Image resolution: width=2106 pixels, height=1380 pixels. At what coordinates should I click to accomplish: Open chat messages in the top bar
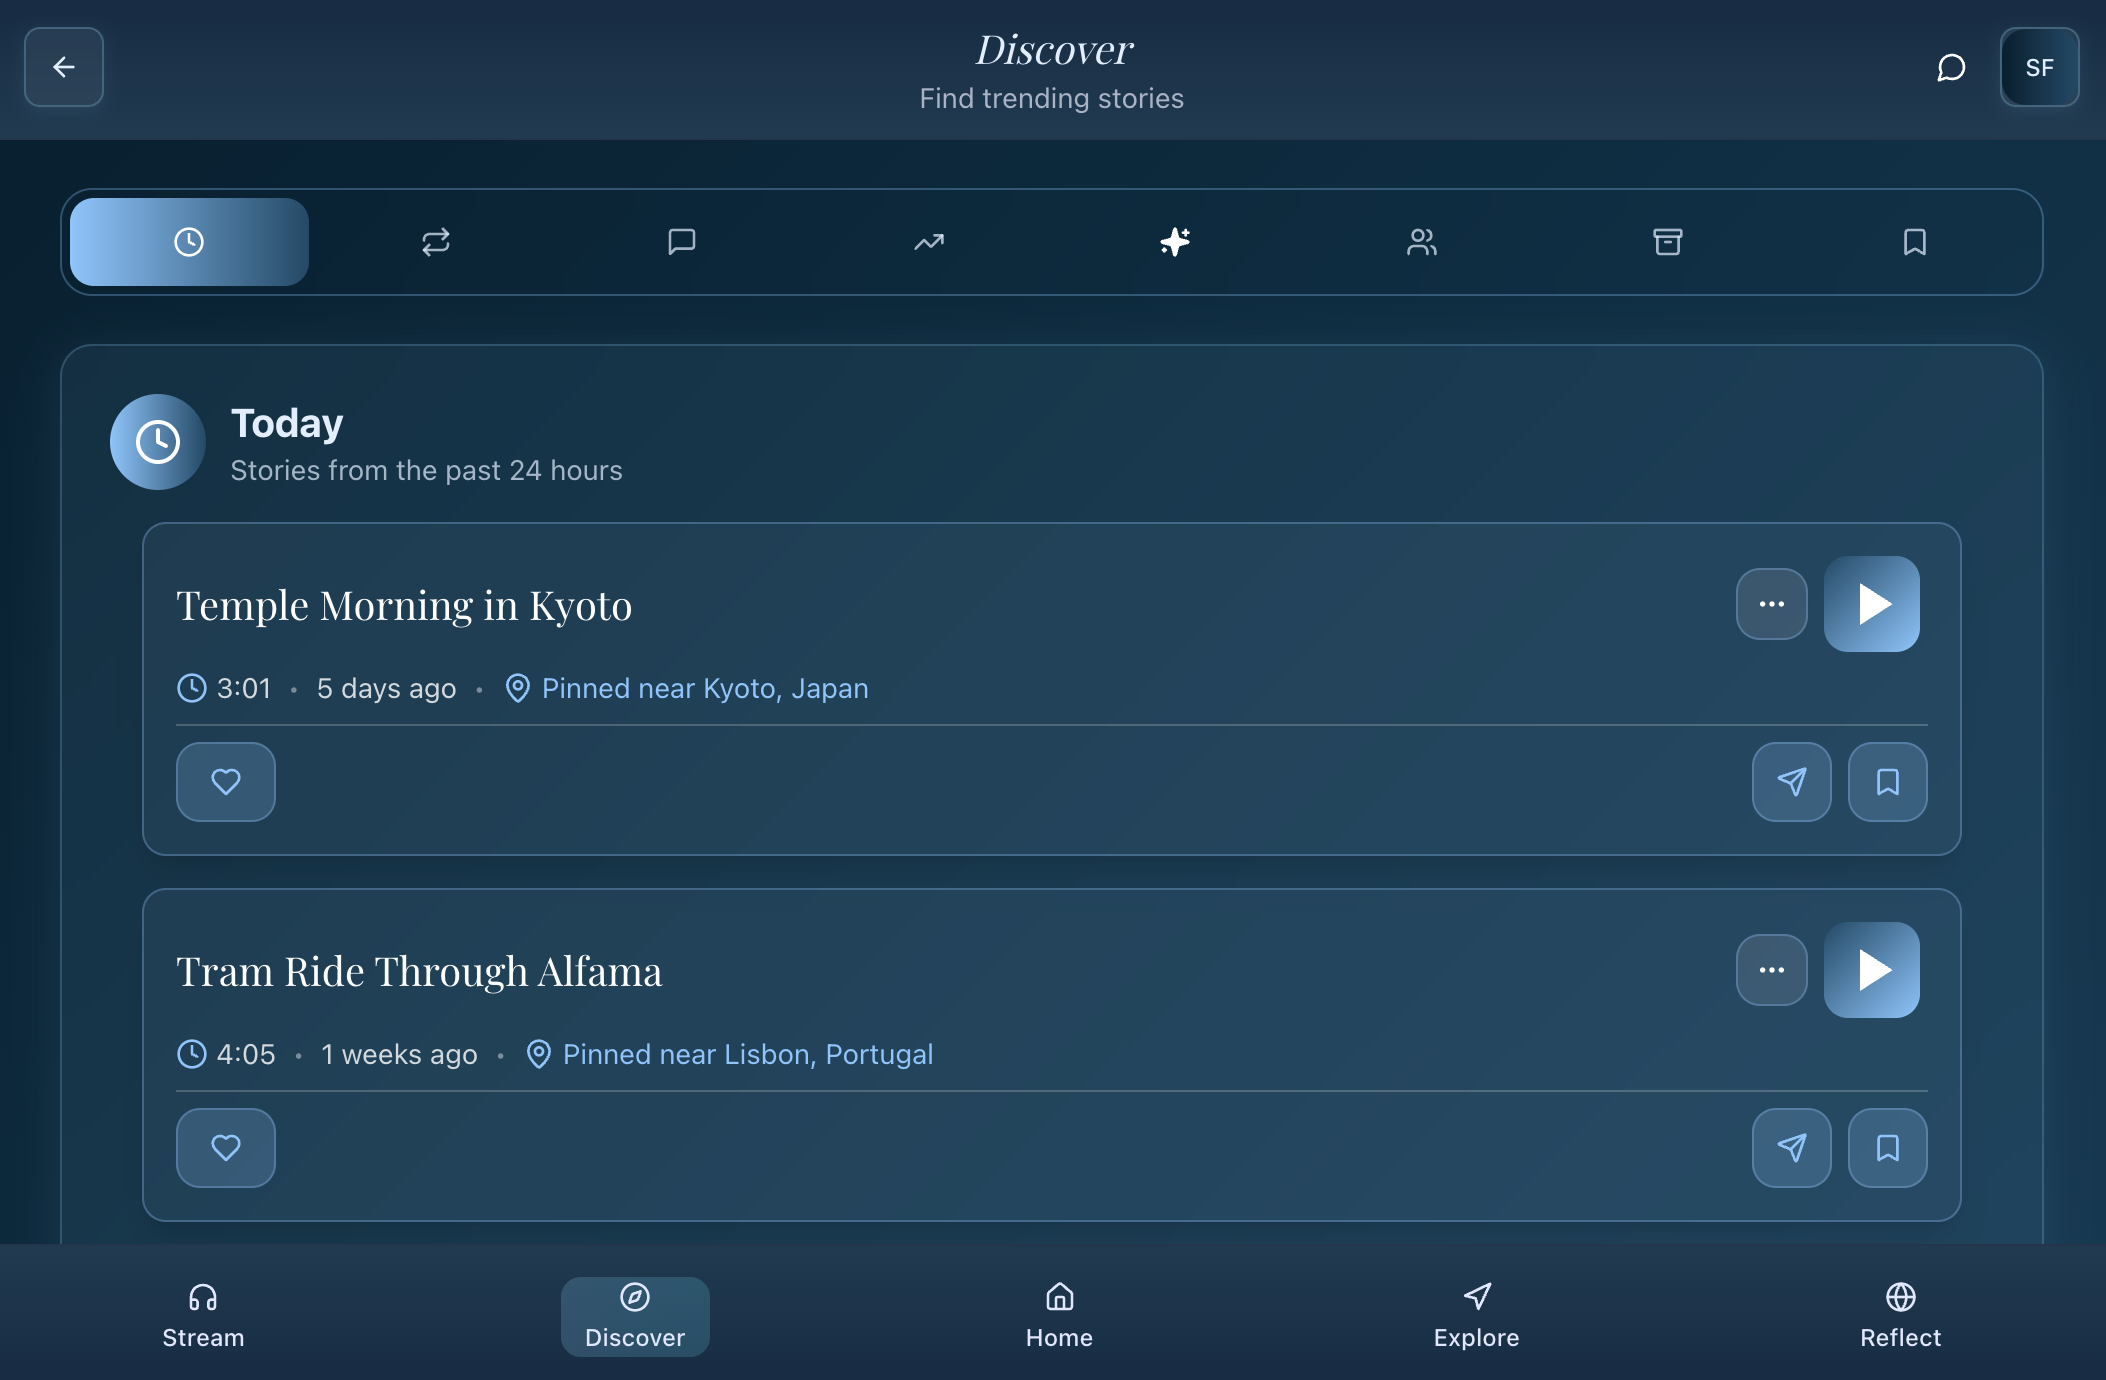pos(1950,67)
